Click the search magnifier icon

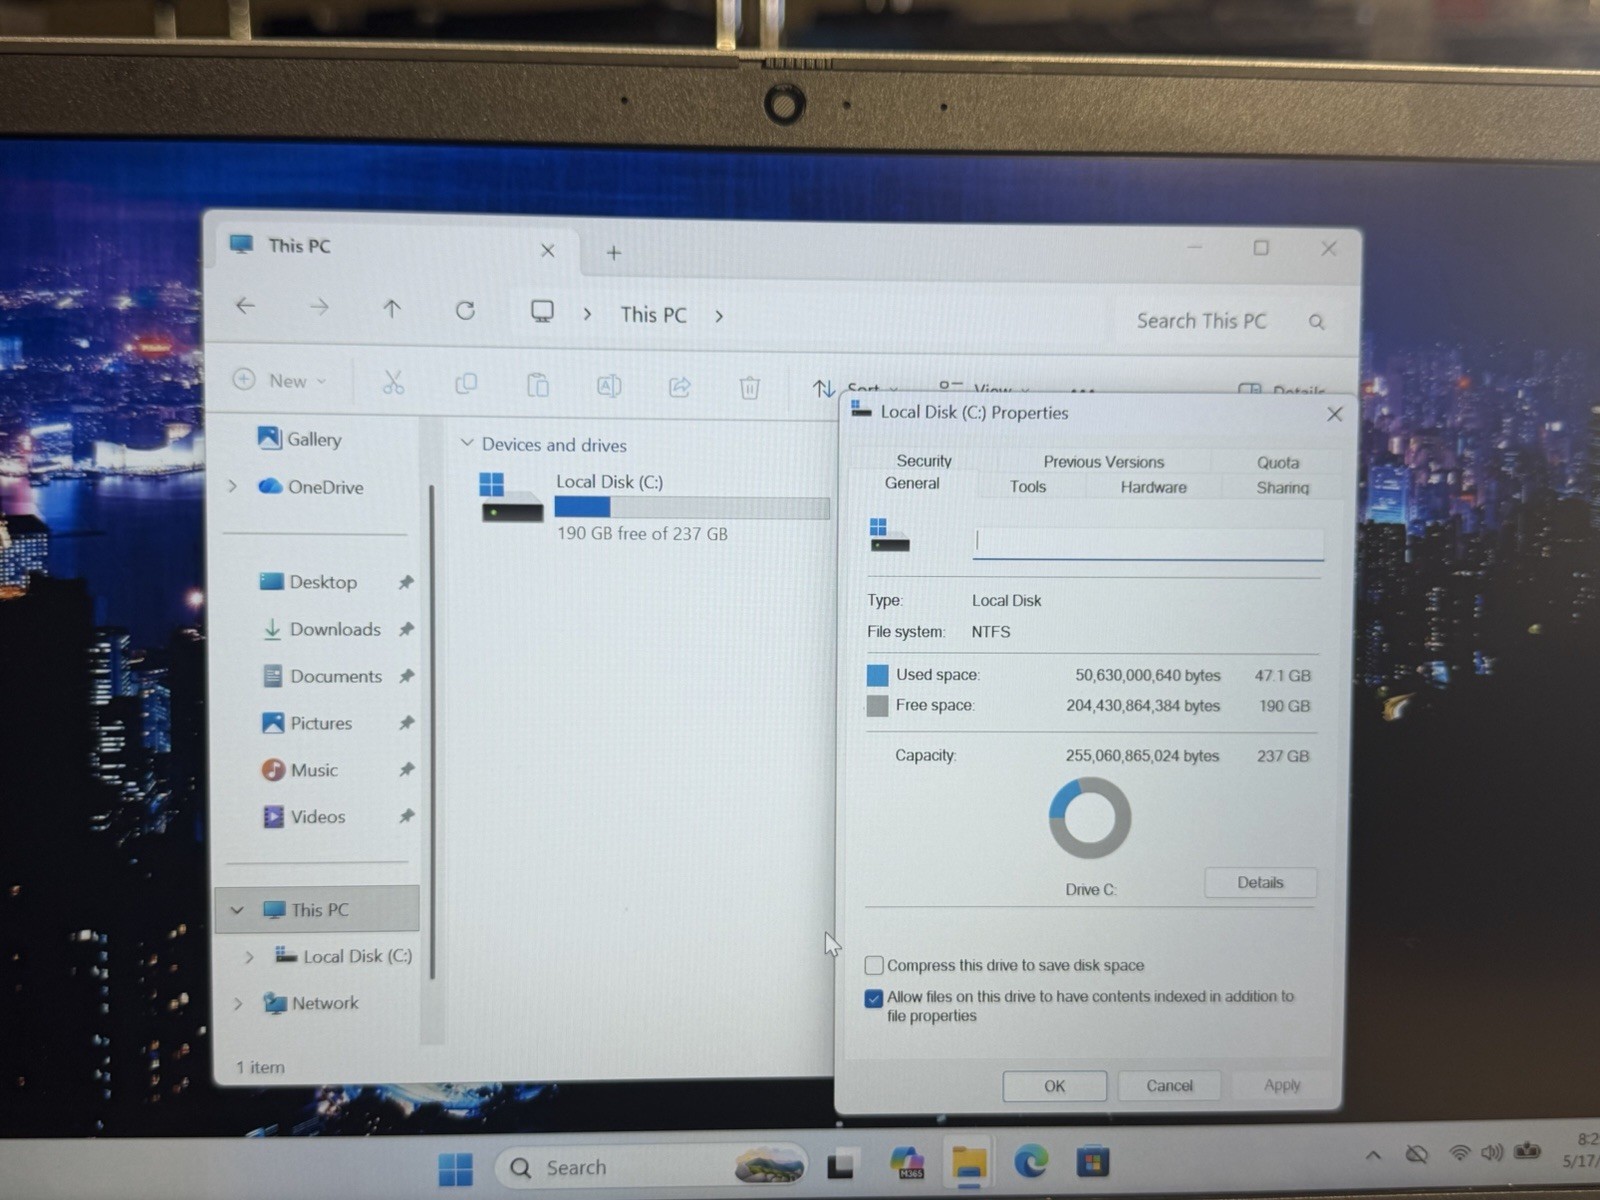(1316, 322)
